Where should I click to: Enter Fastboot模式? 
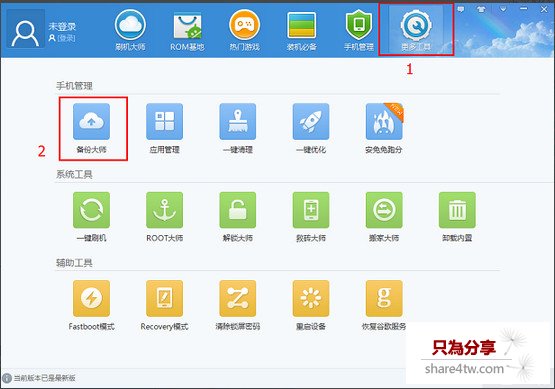tap(91, 298)
